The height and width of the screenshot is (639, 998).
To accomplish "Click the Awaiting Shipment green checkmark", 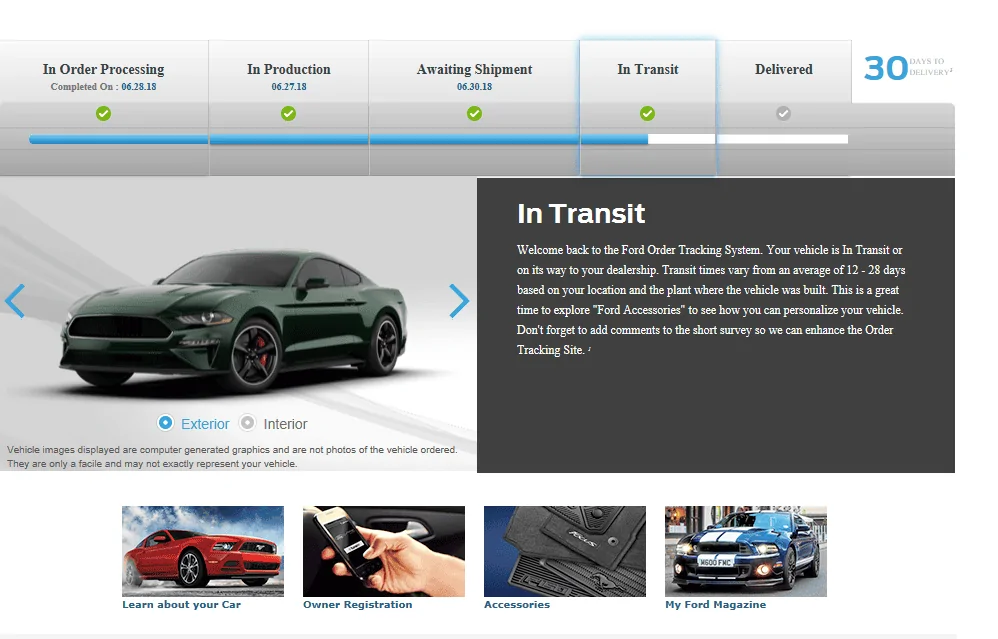I will point(474,113).
